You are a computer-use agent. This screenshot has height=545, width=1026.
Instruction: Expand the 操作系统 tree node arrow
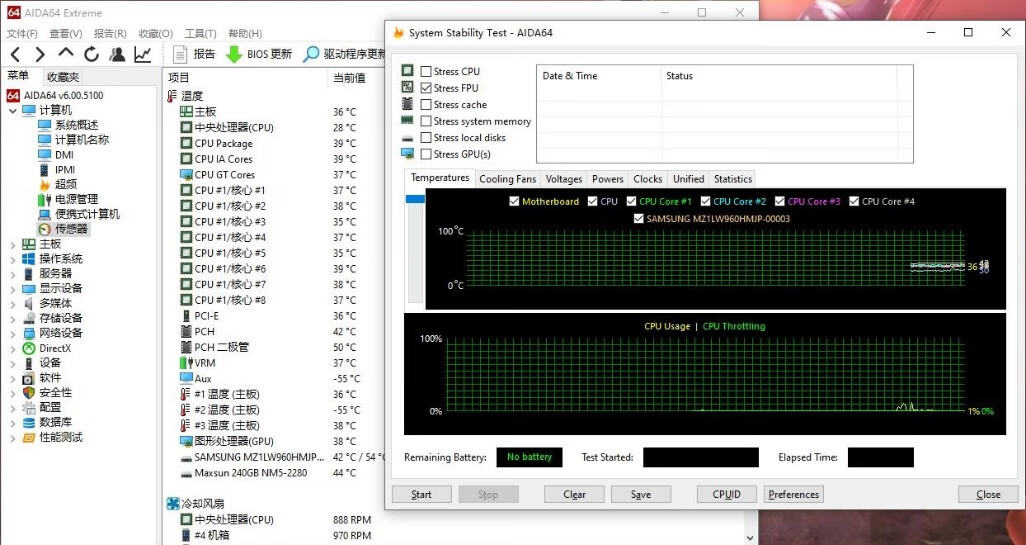[x=13, y=259]
